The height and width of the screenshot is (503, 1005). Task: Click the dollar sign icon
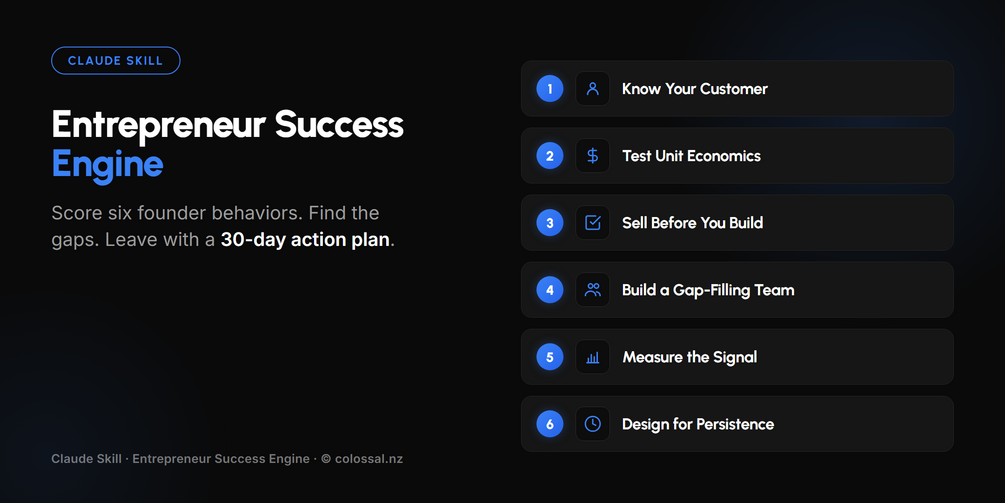592,156
